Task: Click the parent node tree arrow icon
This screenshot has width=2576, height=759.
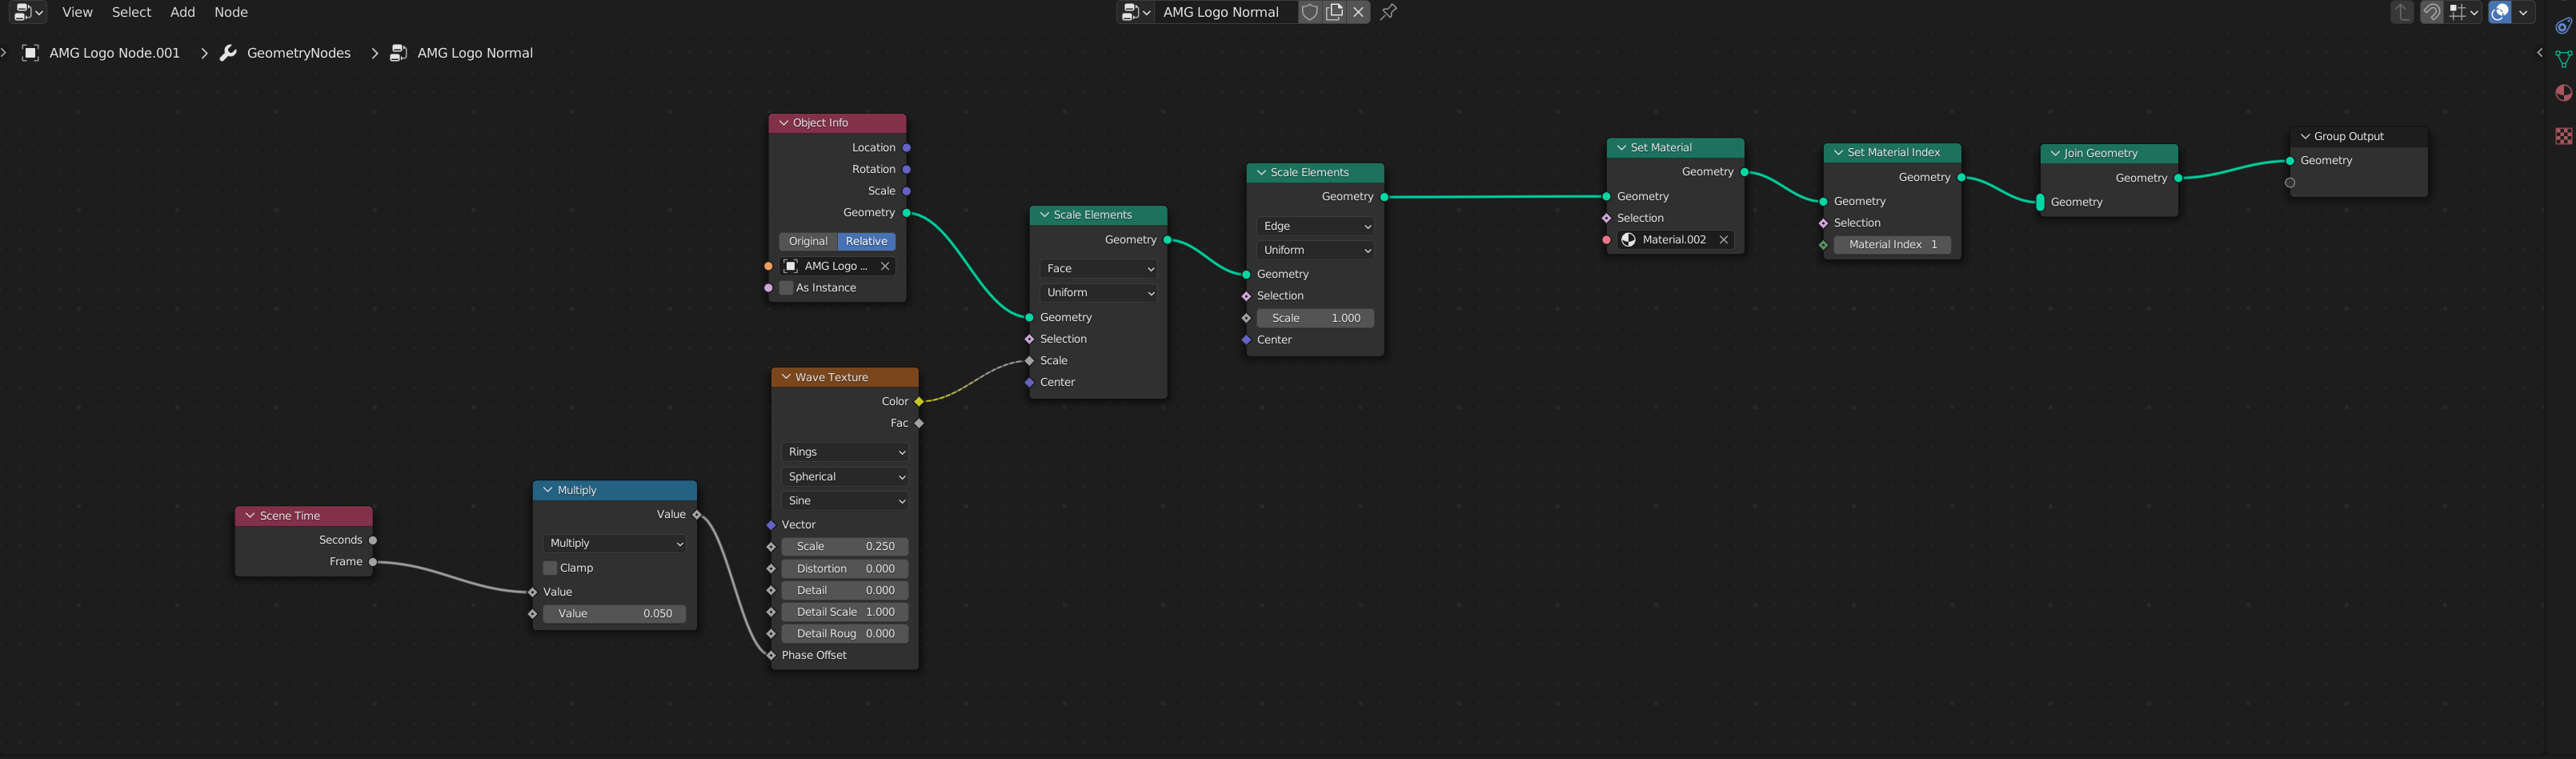Action: [2402, 12]
